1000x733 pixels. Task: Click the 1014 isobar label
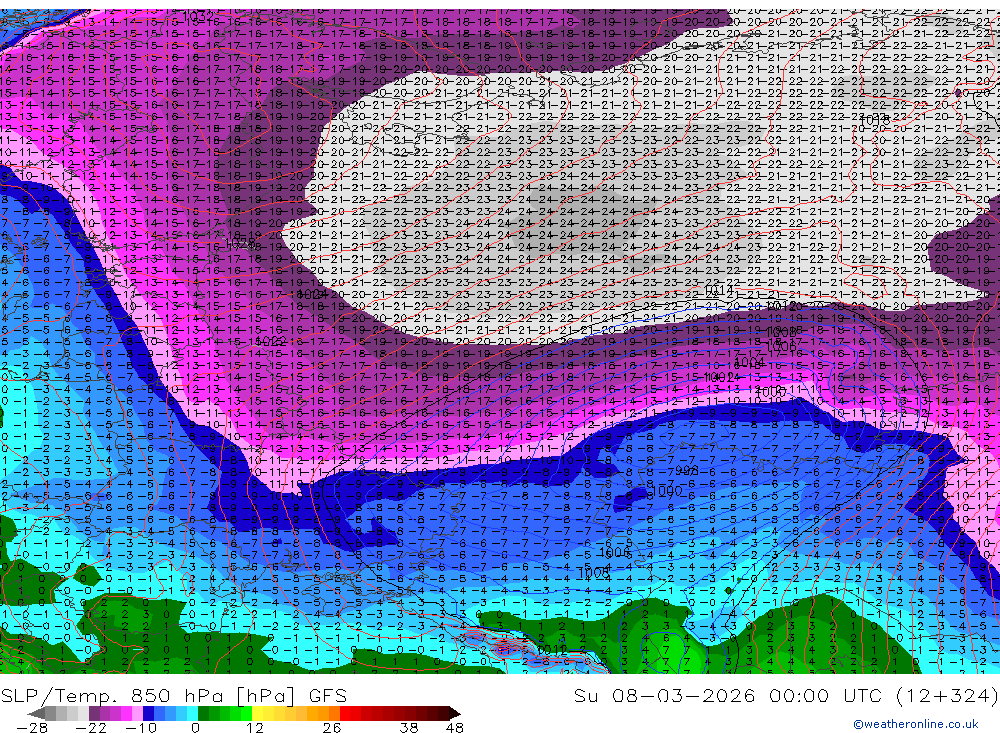[x=719, y=291]
